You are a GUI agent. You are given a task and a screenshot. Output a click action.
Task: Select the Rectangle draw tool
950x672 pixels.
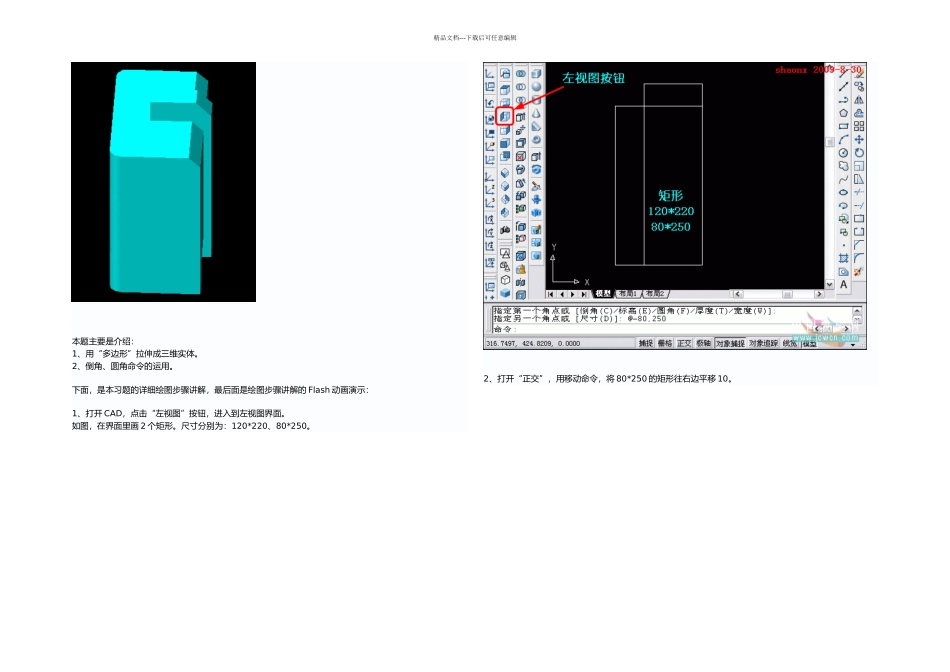tap(843, 127)
